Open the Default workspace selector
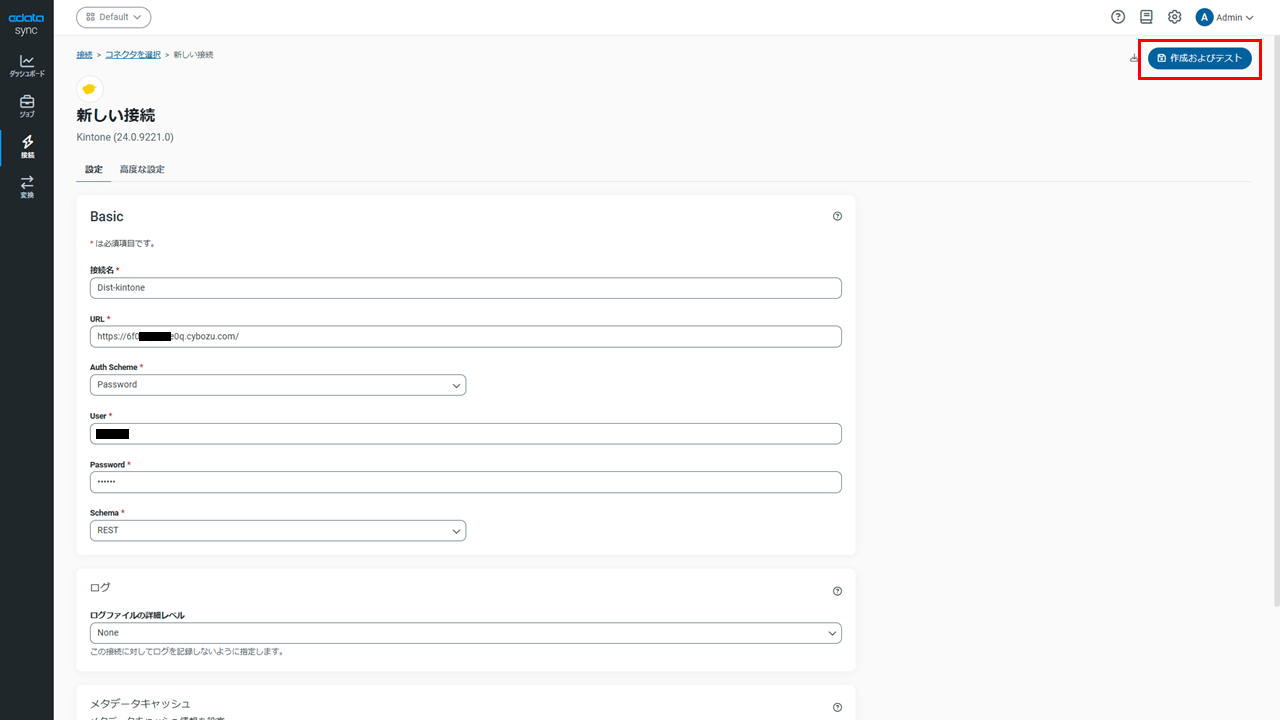This screenshot has height=720, width=1280. 114,17
